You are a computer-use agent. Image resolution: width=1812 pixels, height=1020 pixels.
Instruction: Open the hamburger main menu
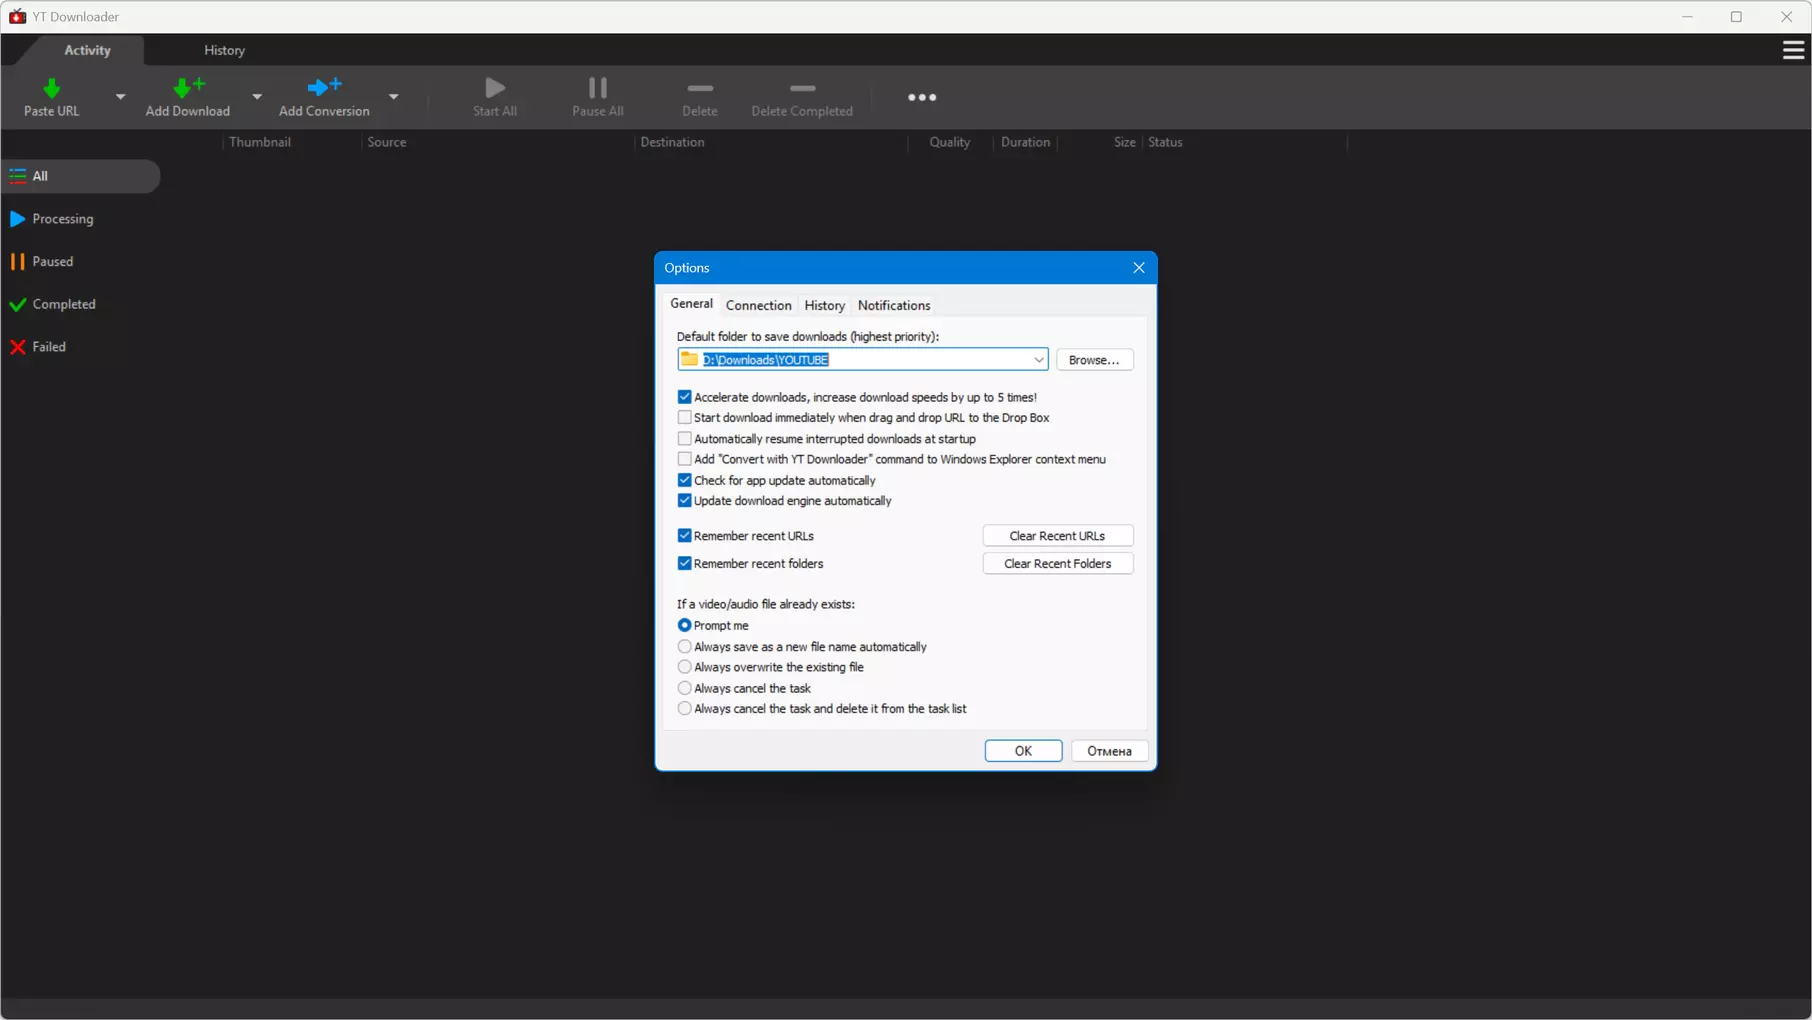pos(1792,50)
